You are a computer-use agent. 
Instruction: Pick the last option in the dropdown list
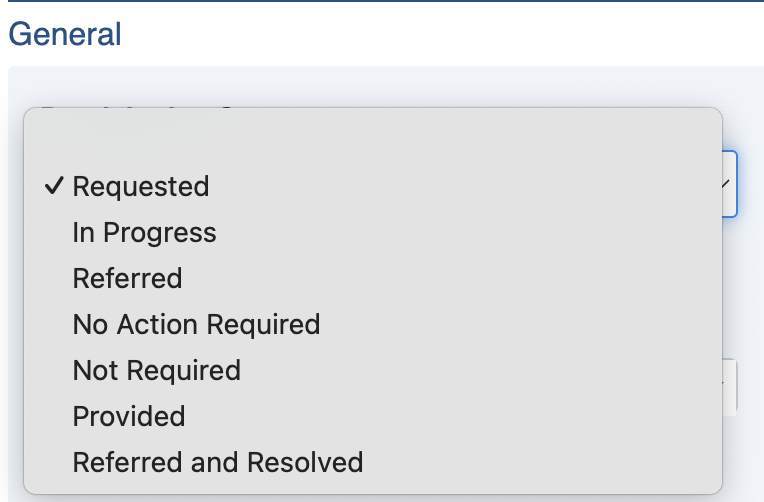click(217, 462)
